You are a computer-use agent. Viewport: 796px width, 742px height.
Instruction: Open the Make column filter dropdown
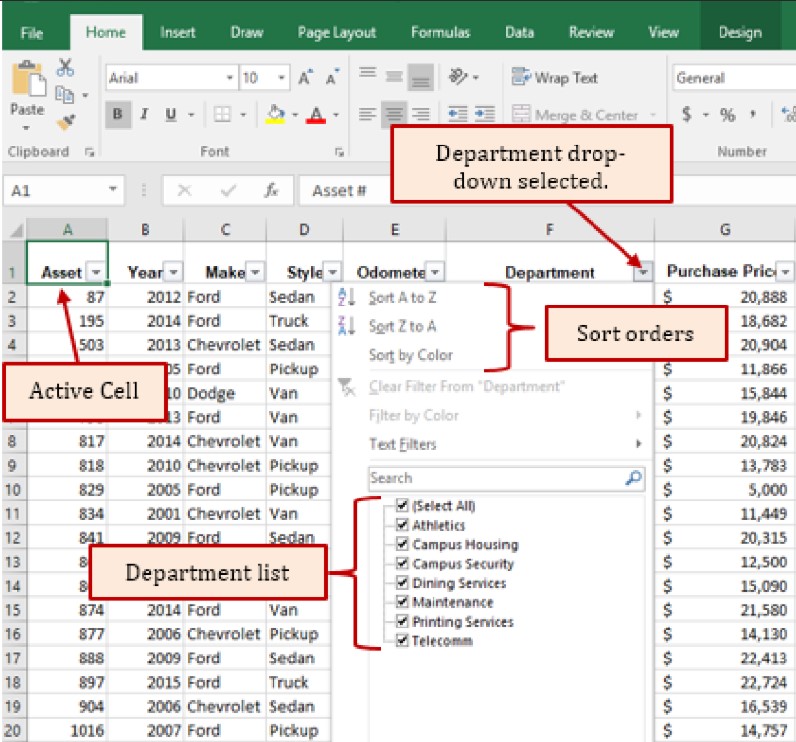click(255, 272)
